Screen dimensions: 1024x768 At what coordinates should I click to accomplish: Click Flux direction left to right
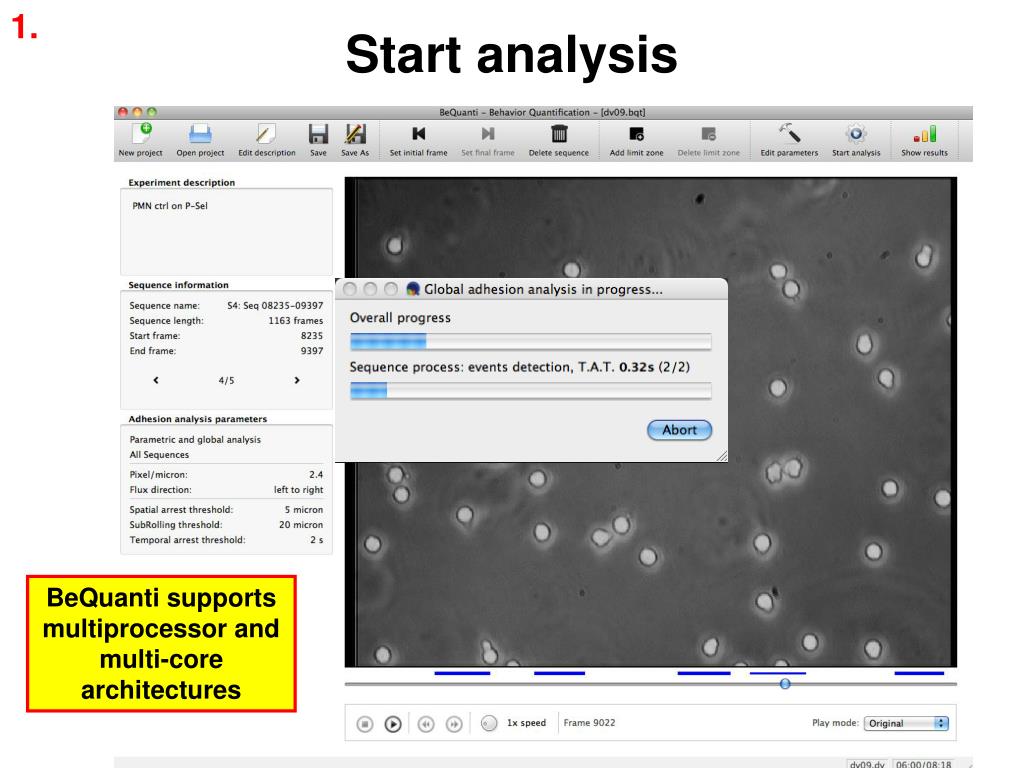[298, 490]
